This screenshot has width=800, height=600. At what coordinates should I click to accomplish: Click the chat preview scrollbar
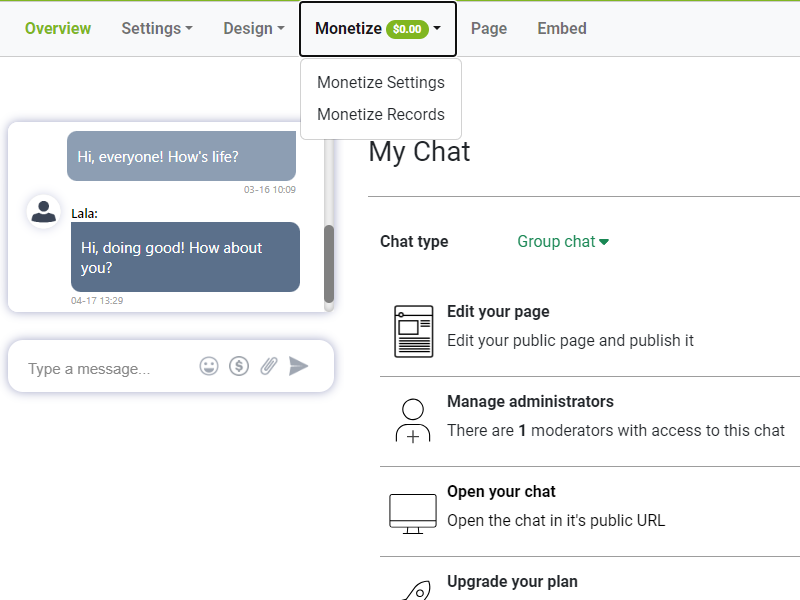[x=329, y=263]
